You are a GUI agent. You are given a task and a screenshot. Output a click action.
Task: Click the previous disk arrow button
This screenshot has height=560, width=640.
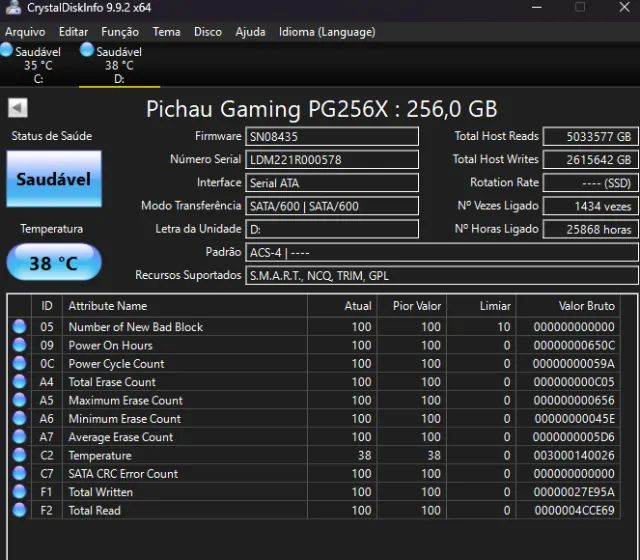[x=18, y=108]
